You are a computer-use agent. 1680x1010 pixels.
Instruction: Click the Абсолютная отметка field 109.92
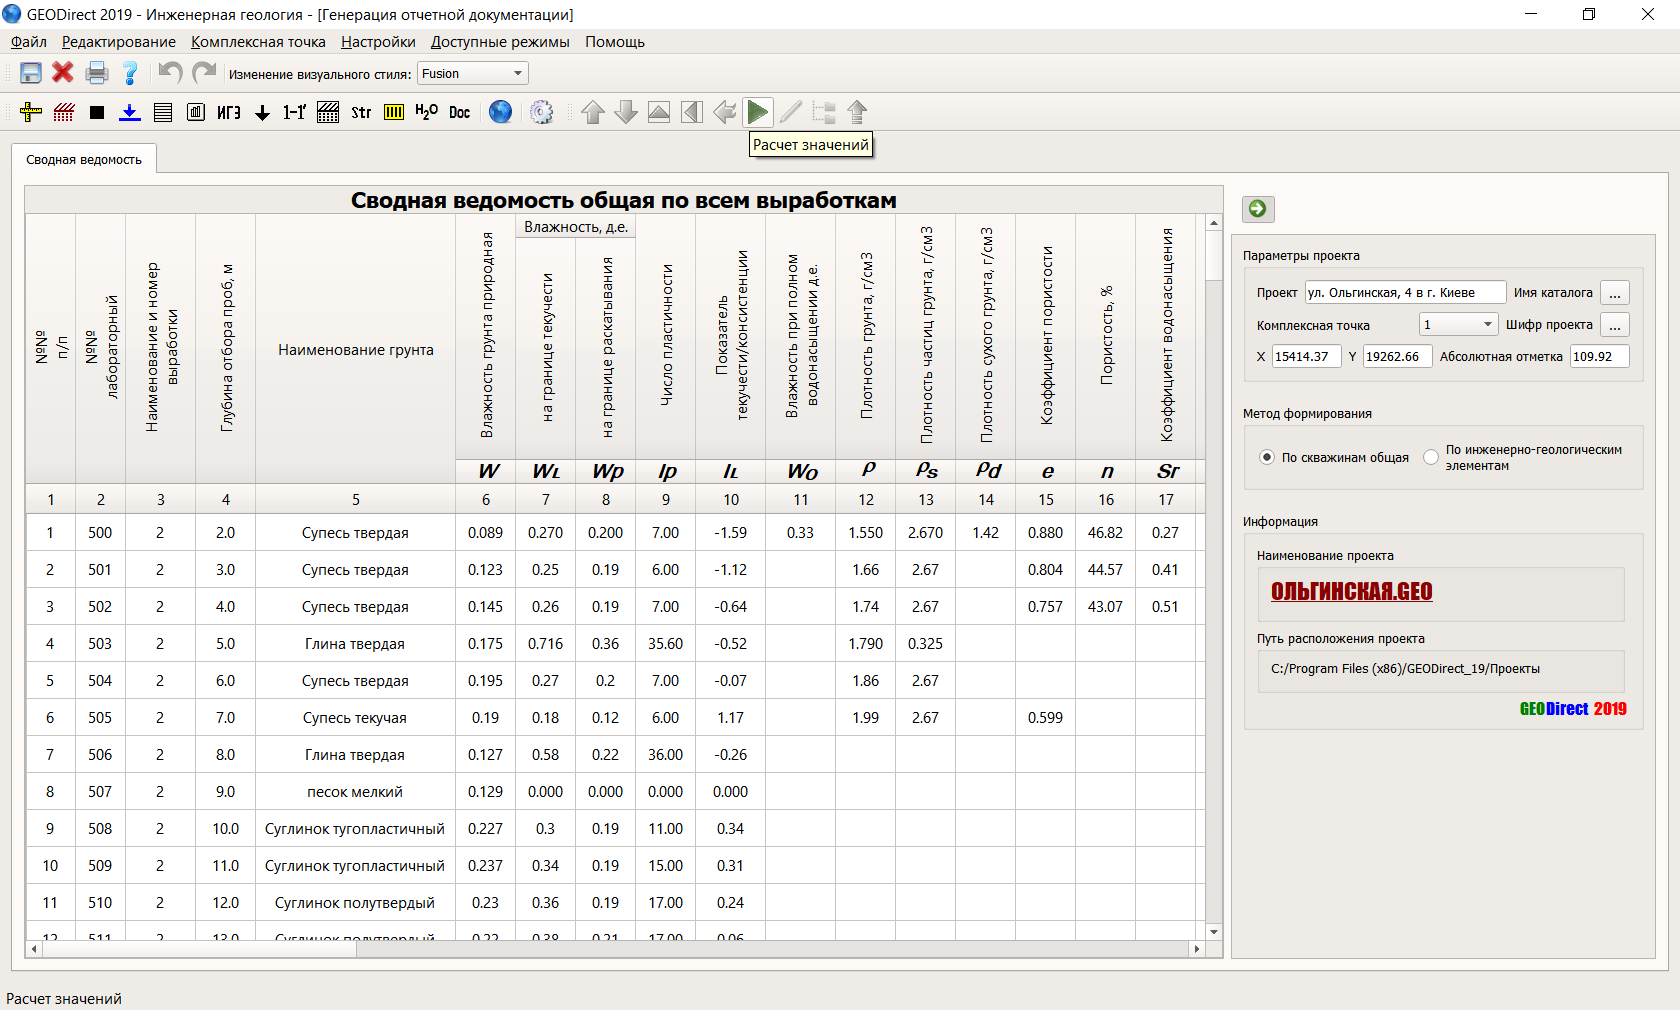1599,356
